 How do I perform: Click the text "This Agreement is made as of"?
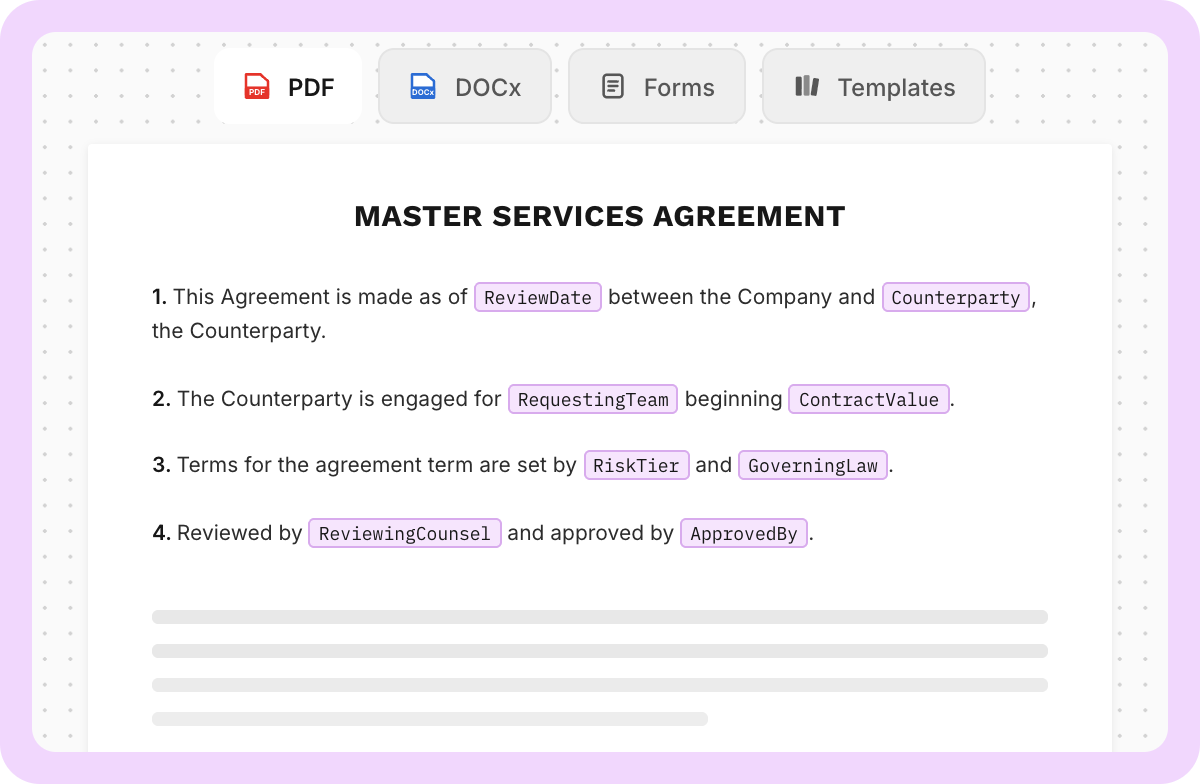(320, 297)
